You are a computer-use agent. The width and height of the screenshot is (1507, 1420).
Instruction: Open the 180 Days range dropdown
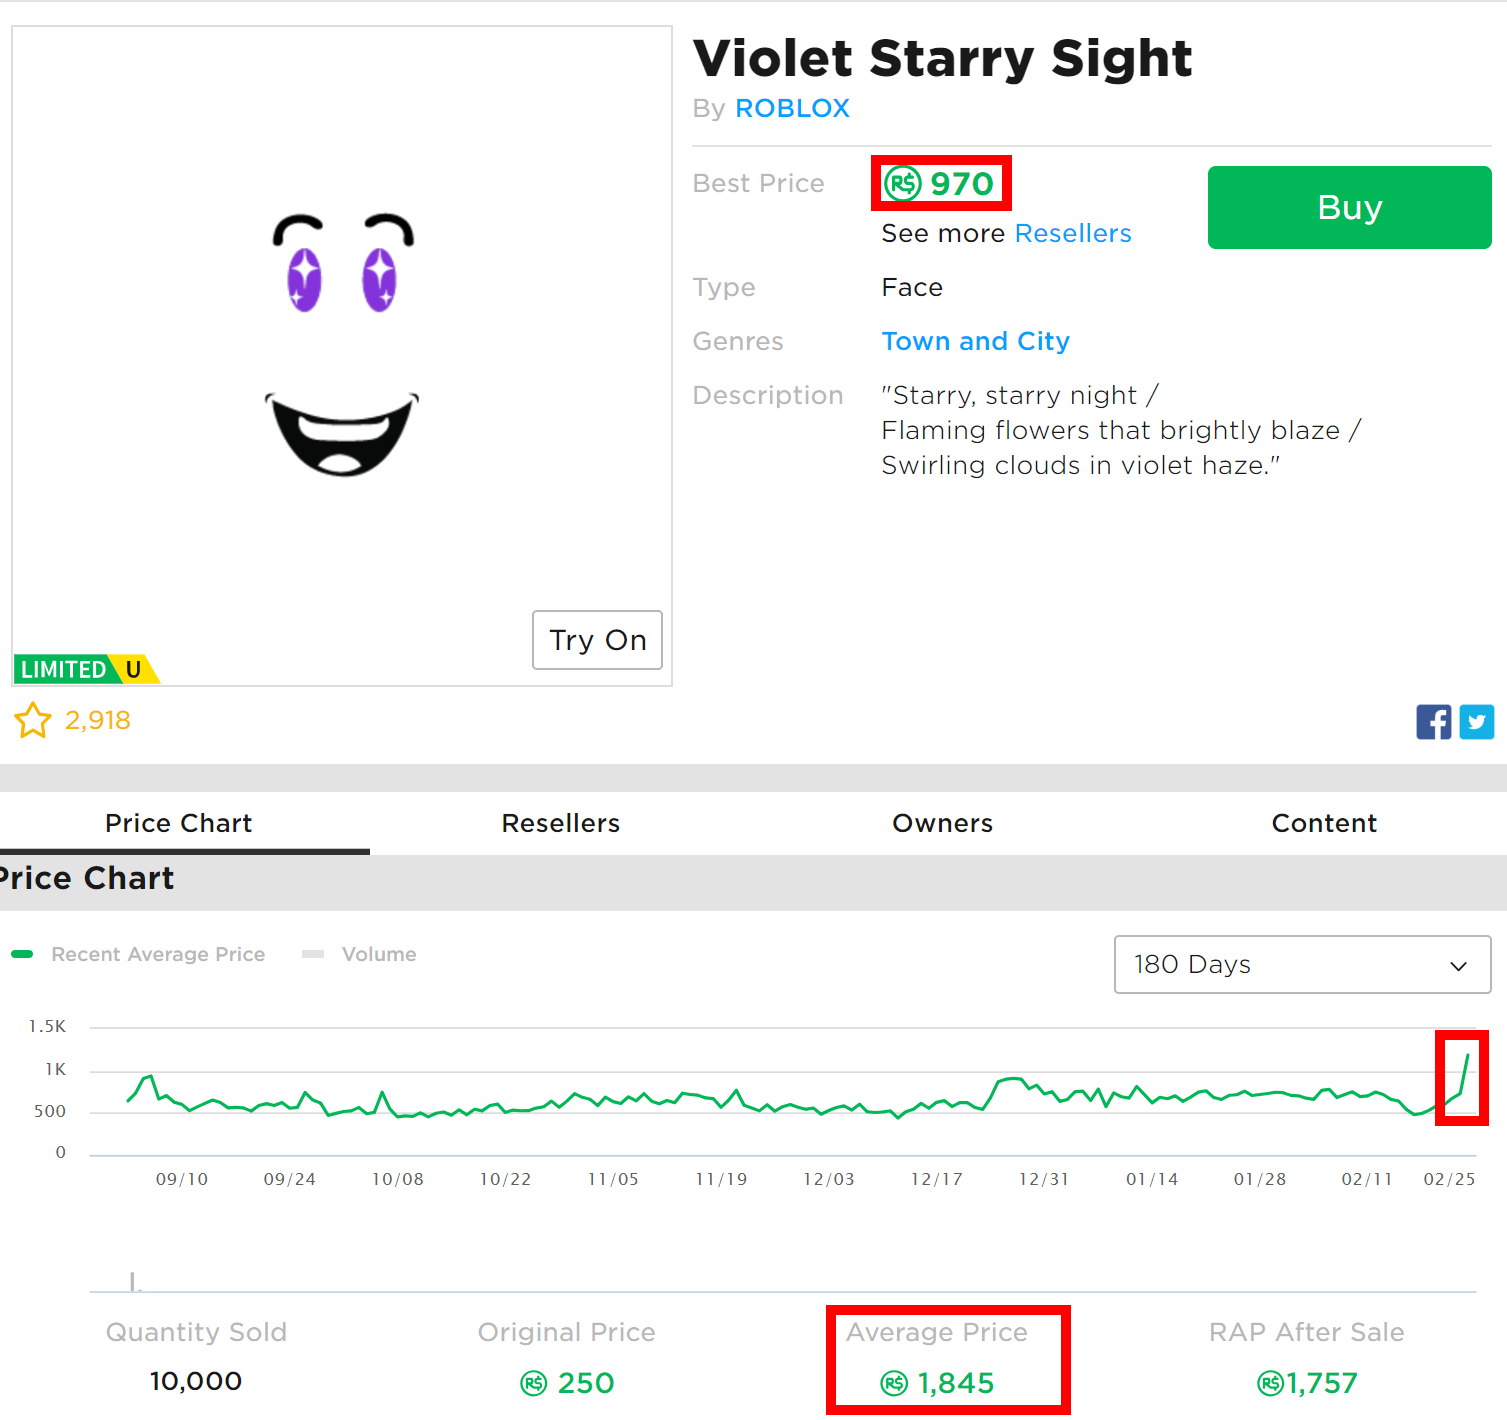[1302, 964]
